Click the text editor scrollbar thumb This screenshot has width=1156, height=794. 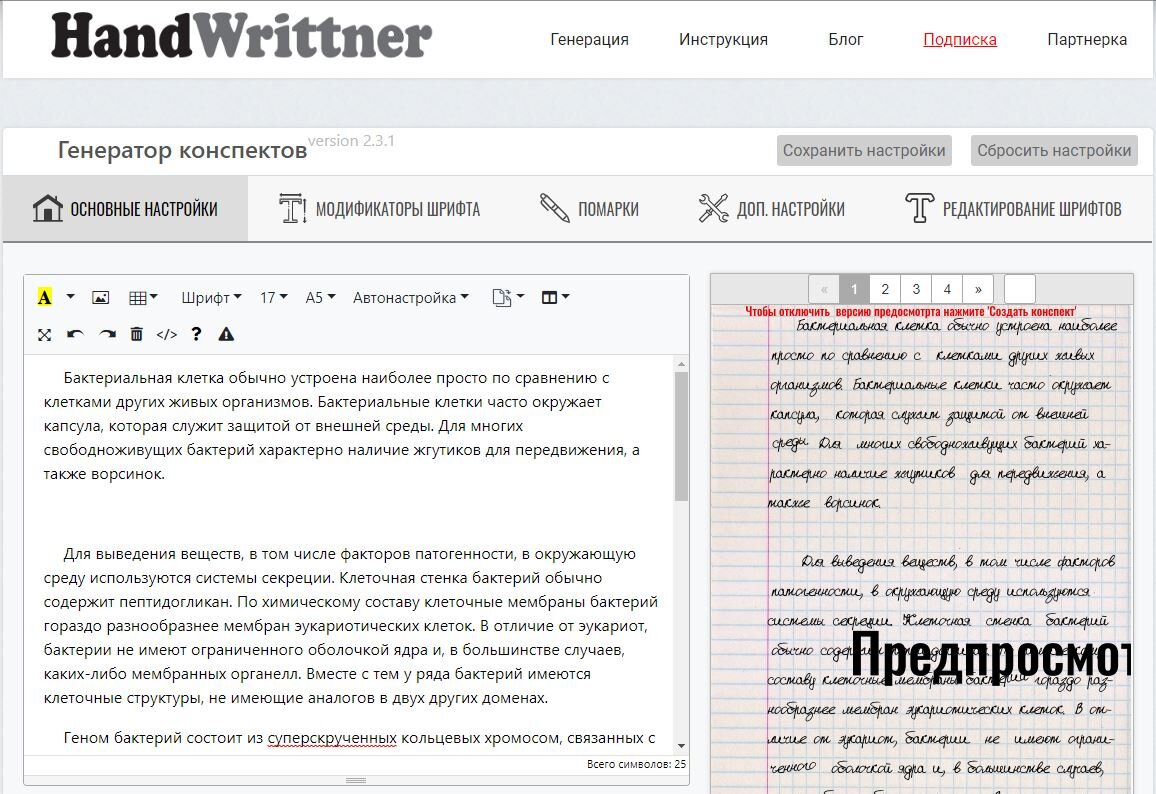(681, 436)
